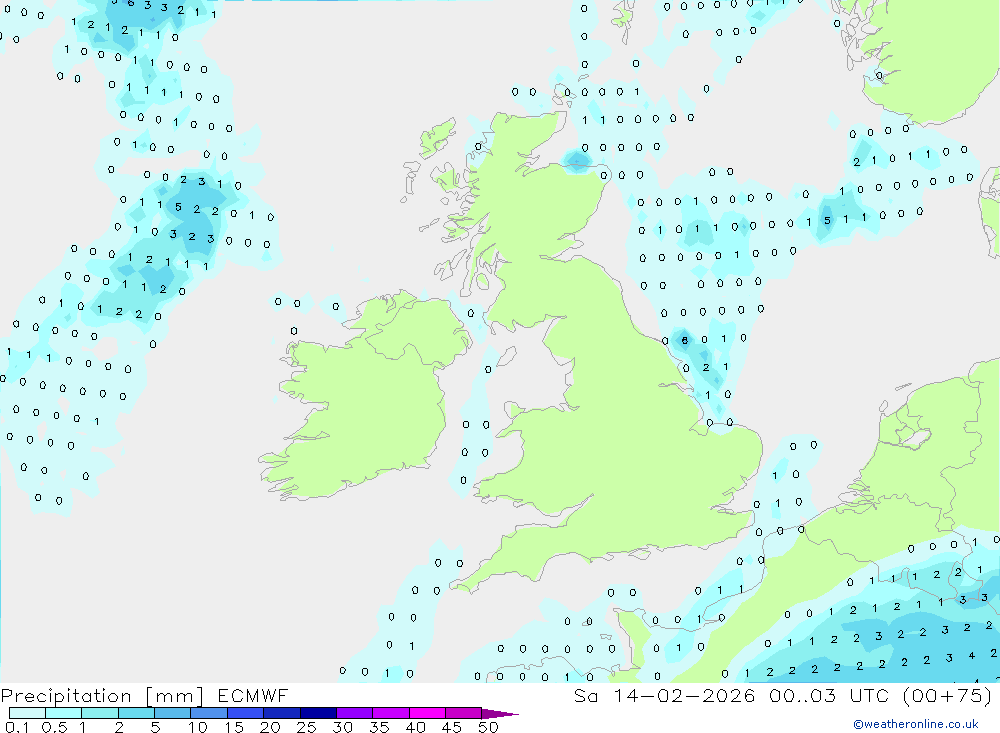1000x733 pixels.
Task: Click the 1 to 2 mm legend color
Action: (99, 713)
